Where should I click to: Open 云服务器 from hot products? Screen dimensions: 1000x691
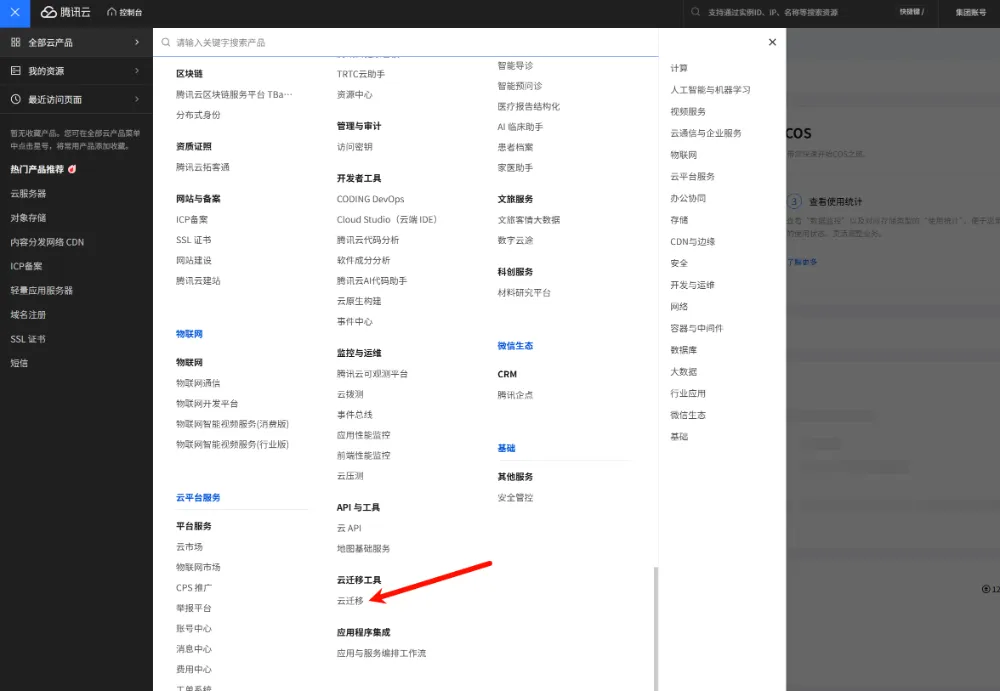pos(28,193)
